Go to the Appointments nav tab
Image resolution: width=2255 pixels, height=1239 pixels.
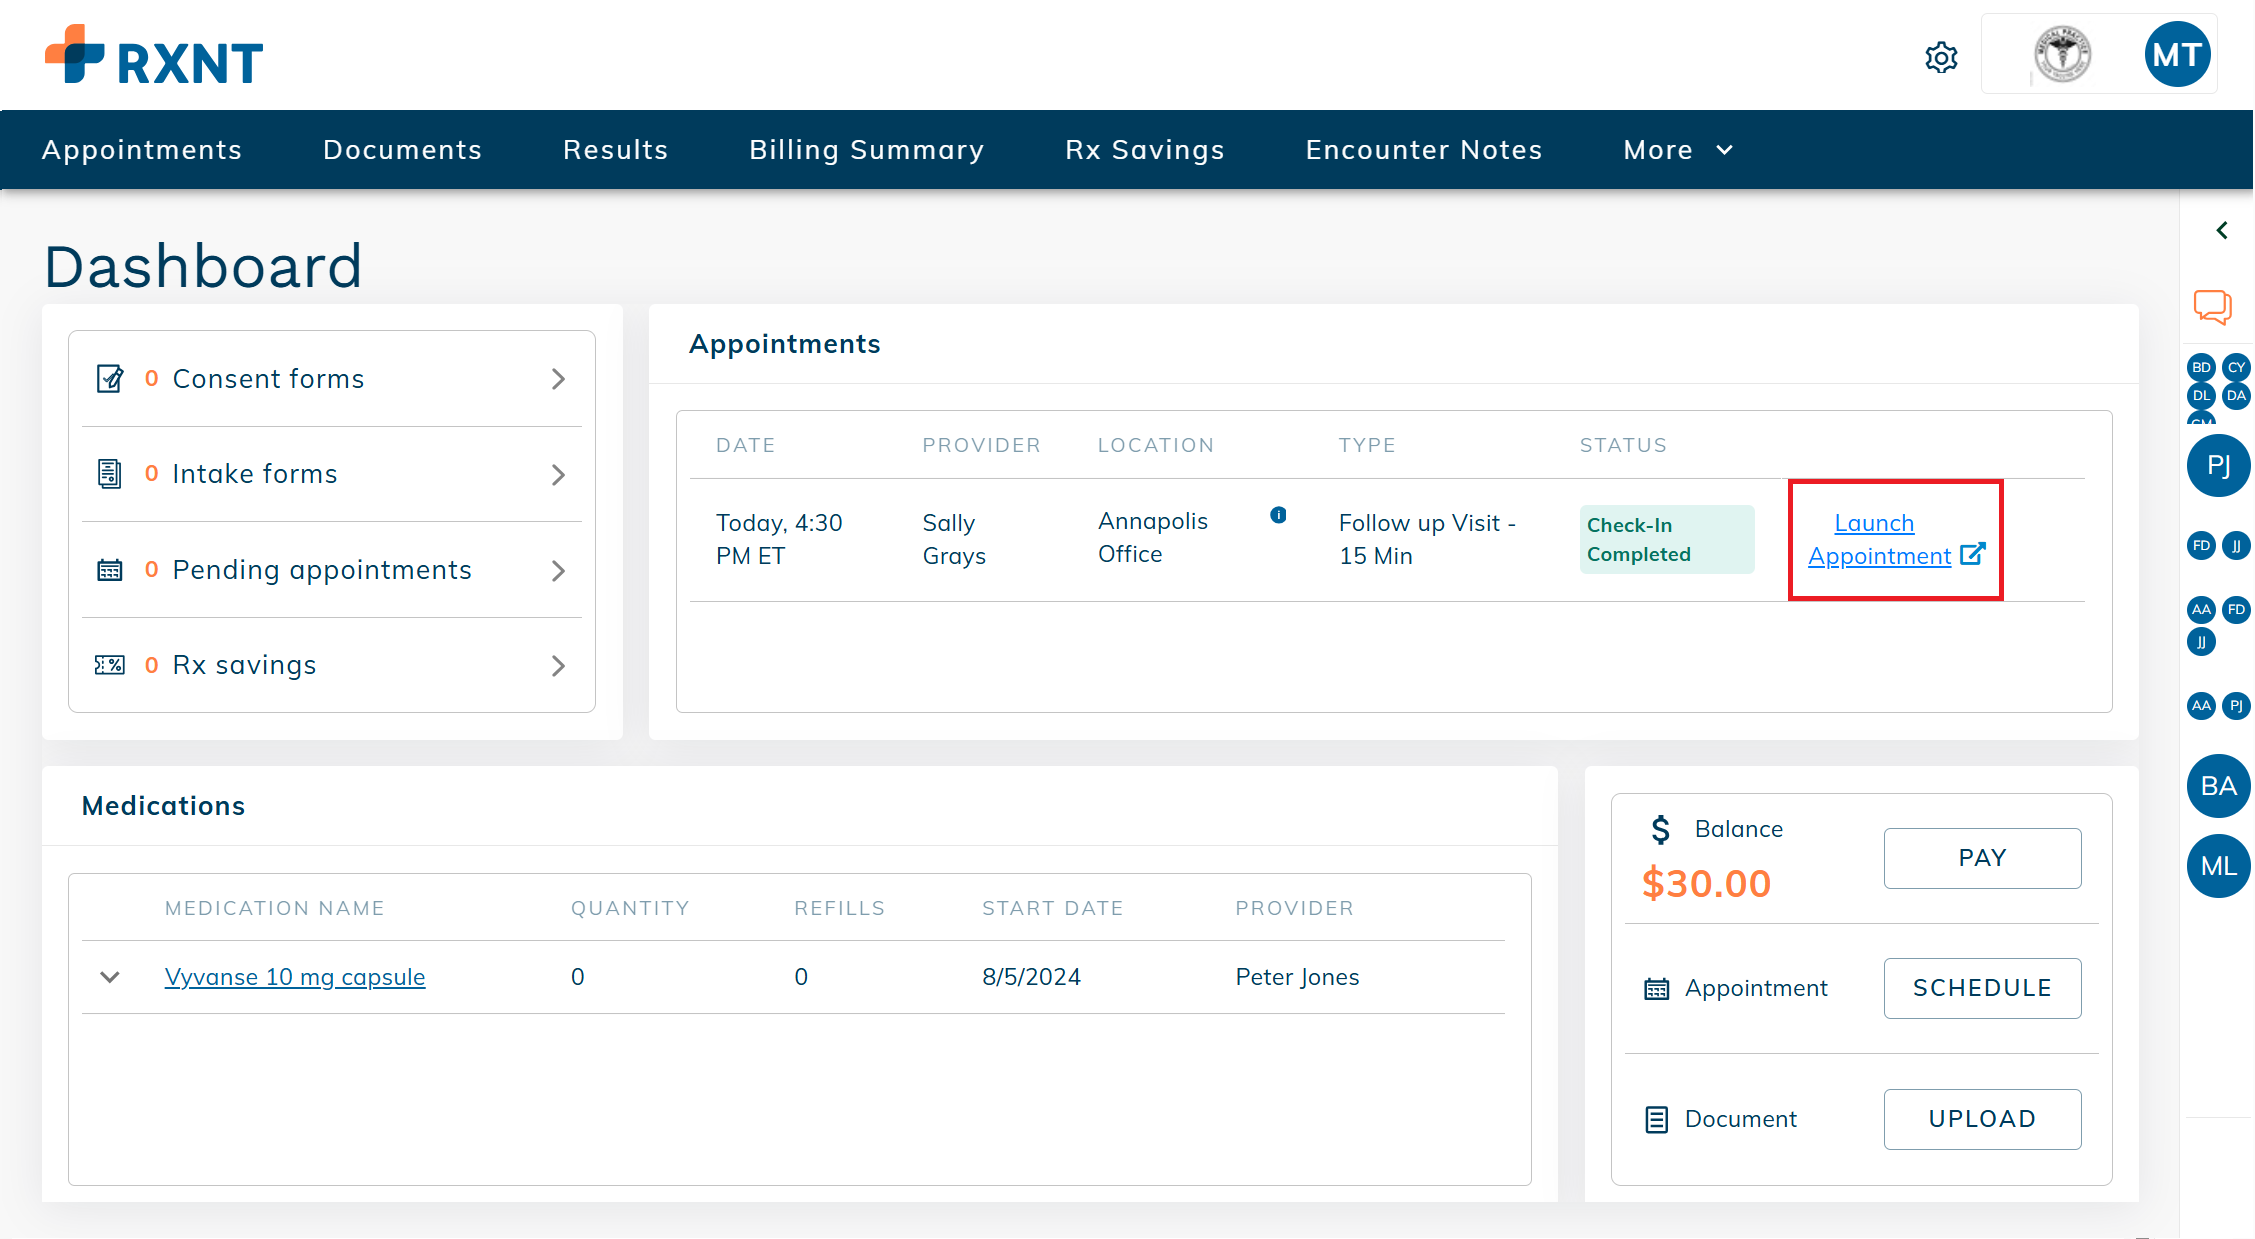coord(141,150)
